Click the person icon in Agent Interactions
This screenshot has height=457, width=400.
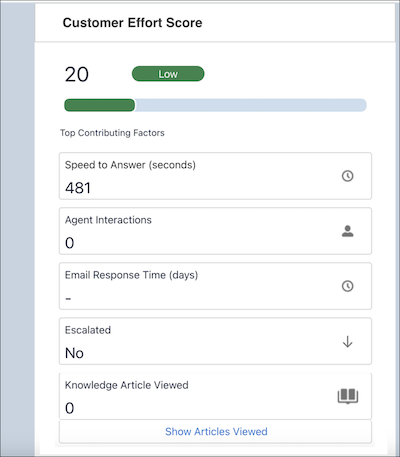[347, 231]
